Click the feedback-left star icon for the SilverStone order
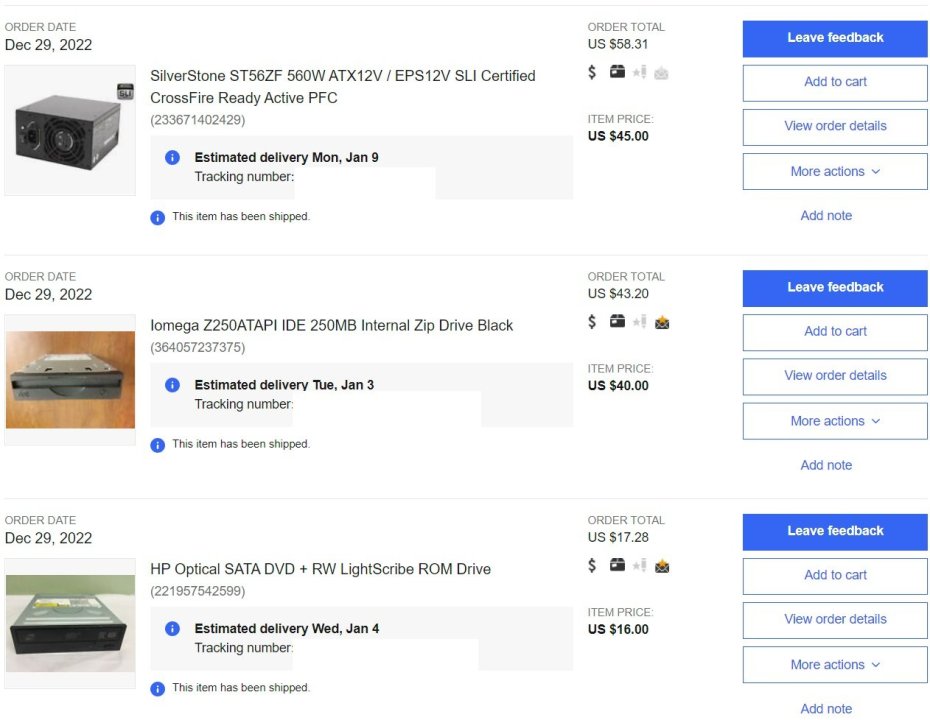The image size is (930, 720). click(x=639, y=72)
